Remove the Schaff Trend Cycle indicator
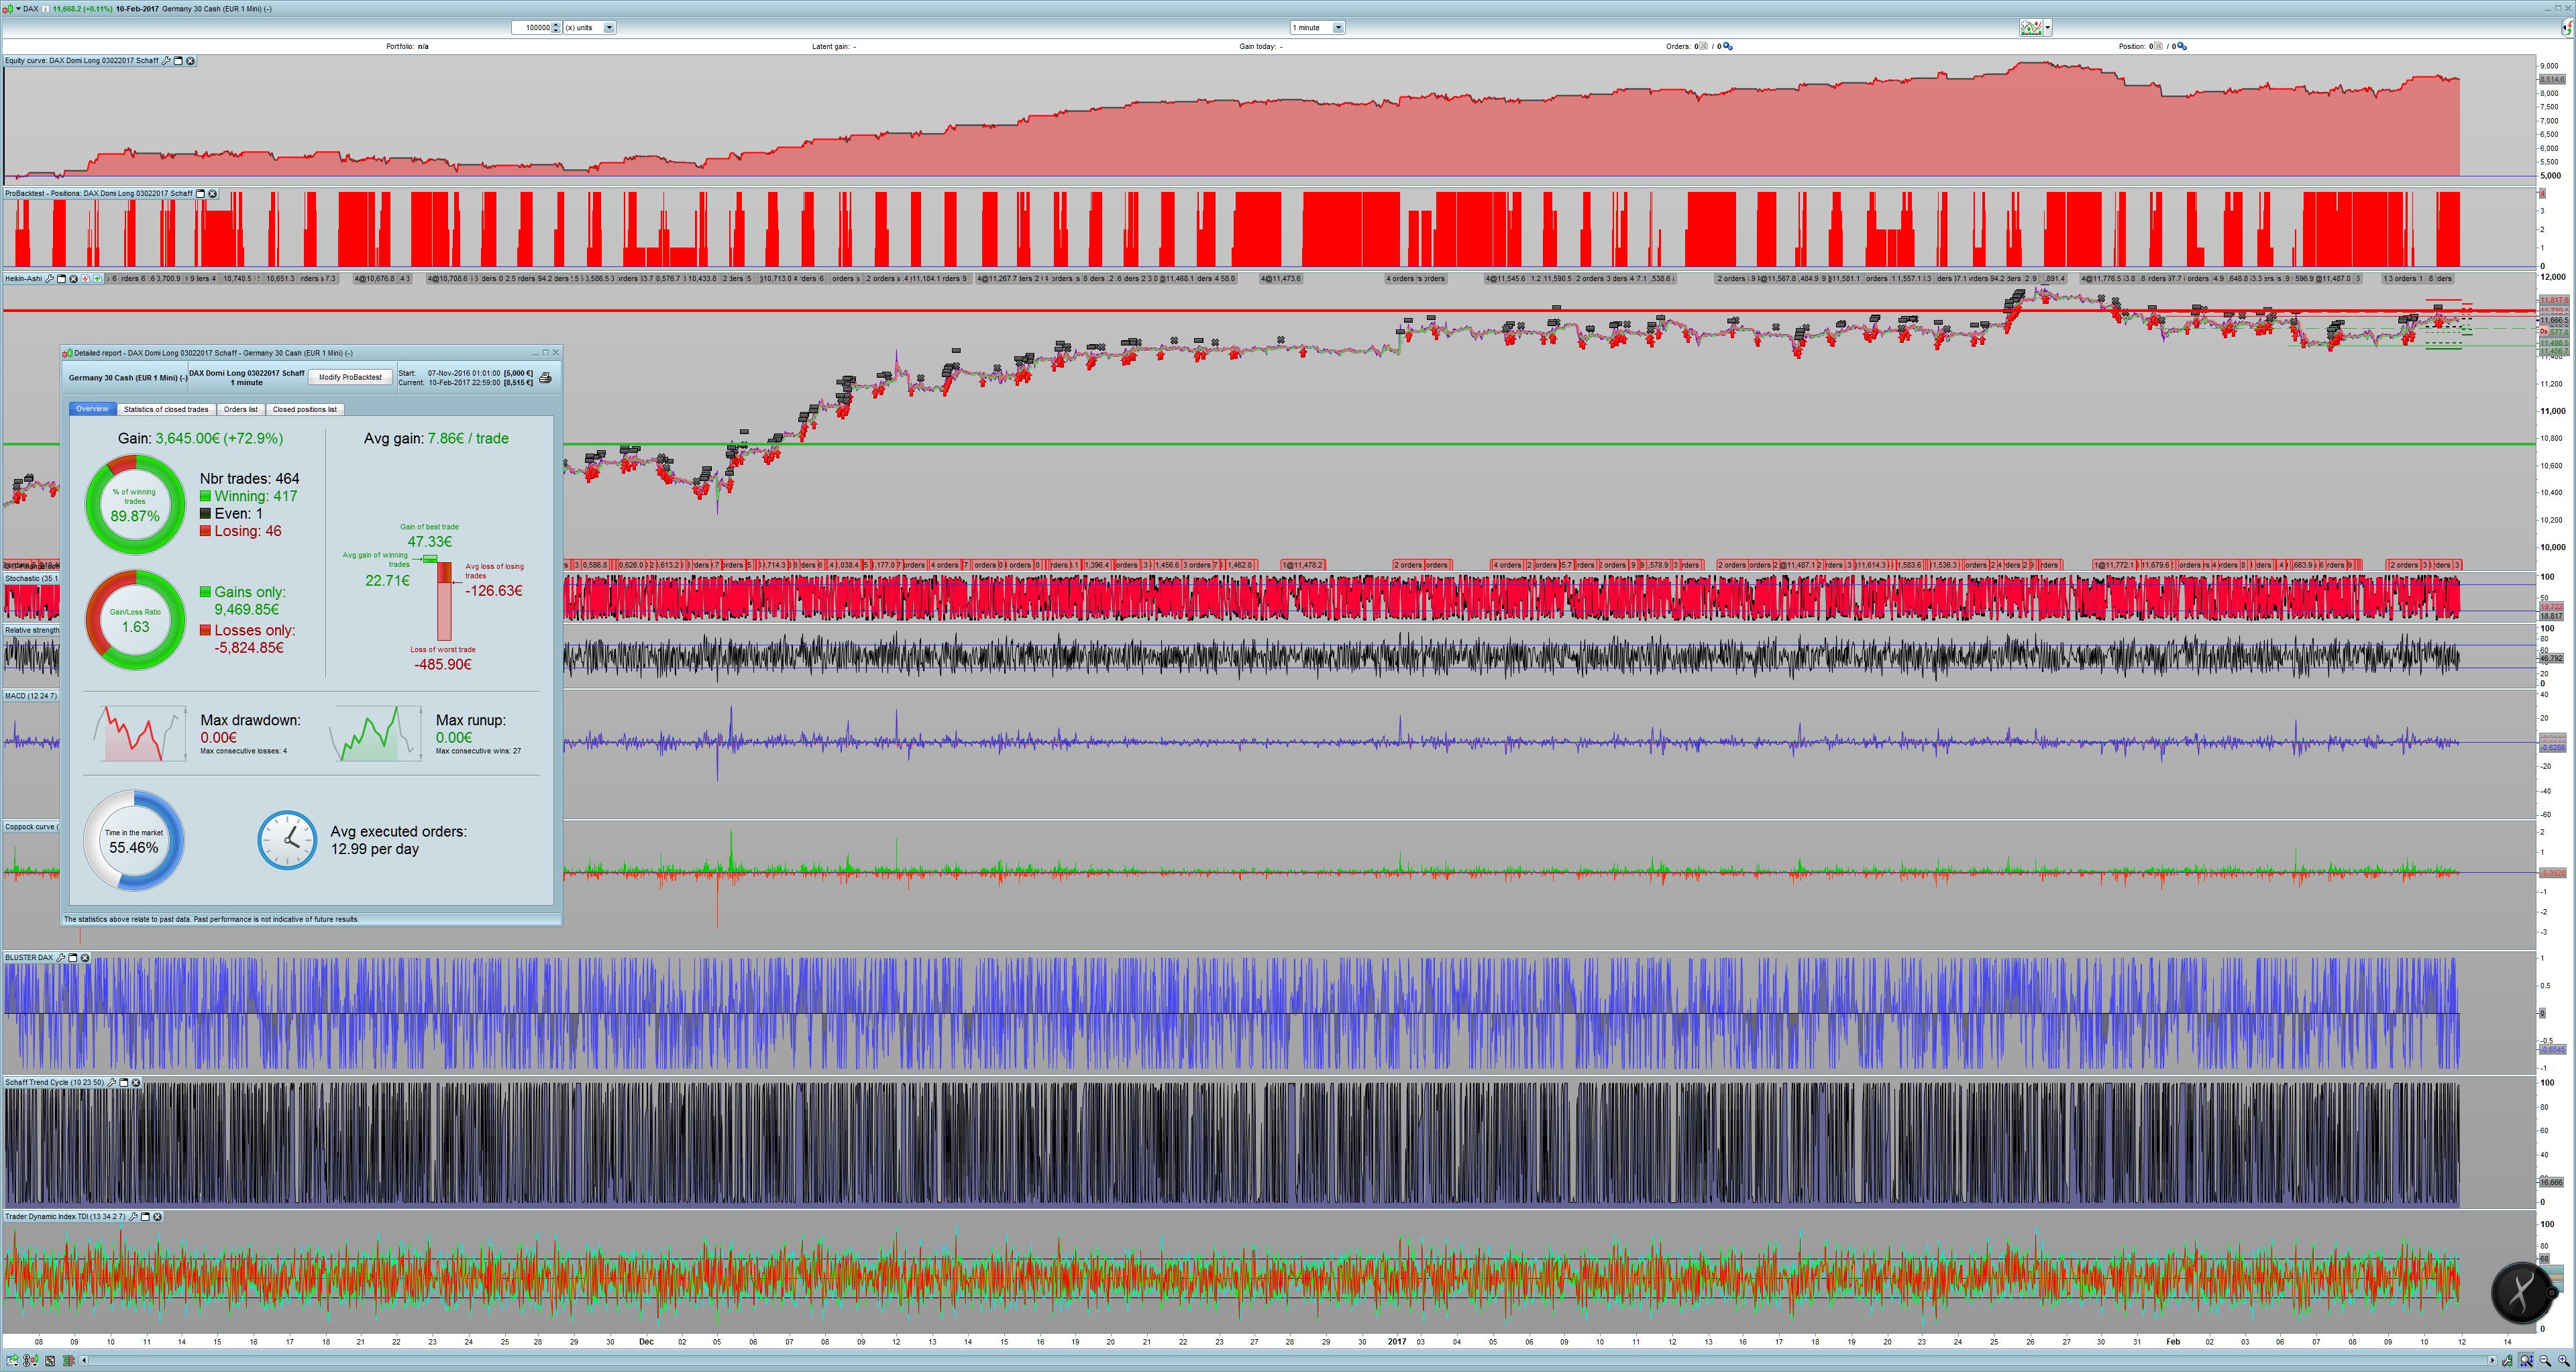 [136, 1083]
